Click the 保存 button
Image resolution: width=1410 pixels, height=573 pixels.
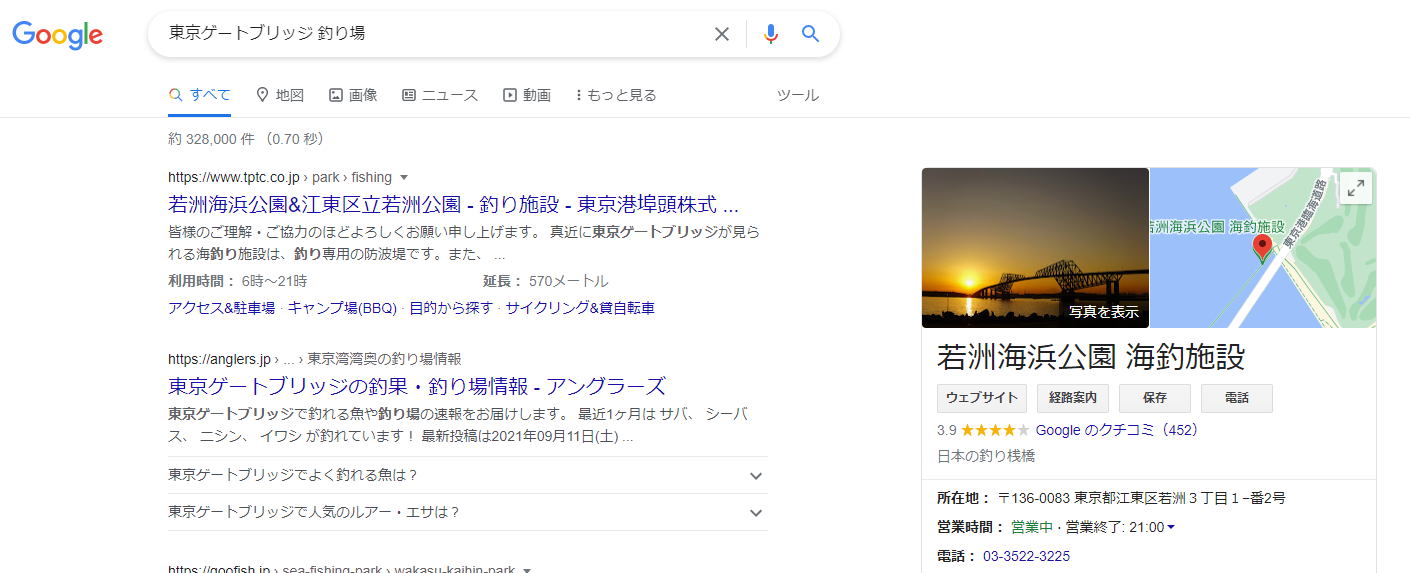click(x=1155, y=398)
